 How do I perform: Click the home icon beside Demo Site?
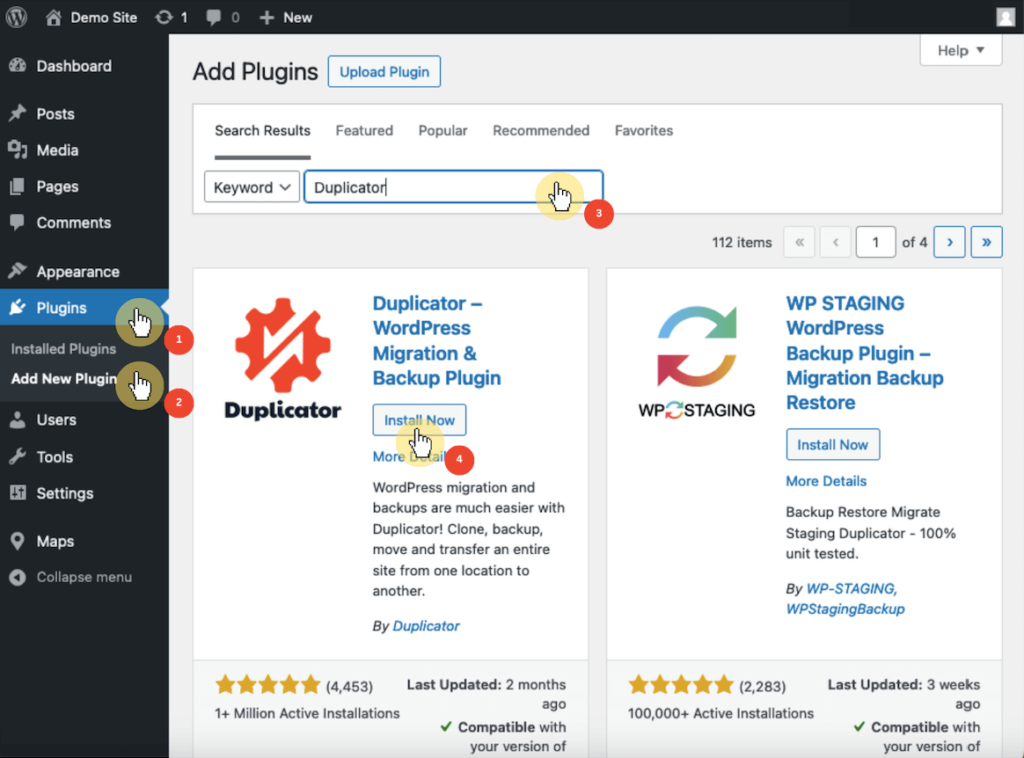54,17
